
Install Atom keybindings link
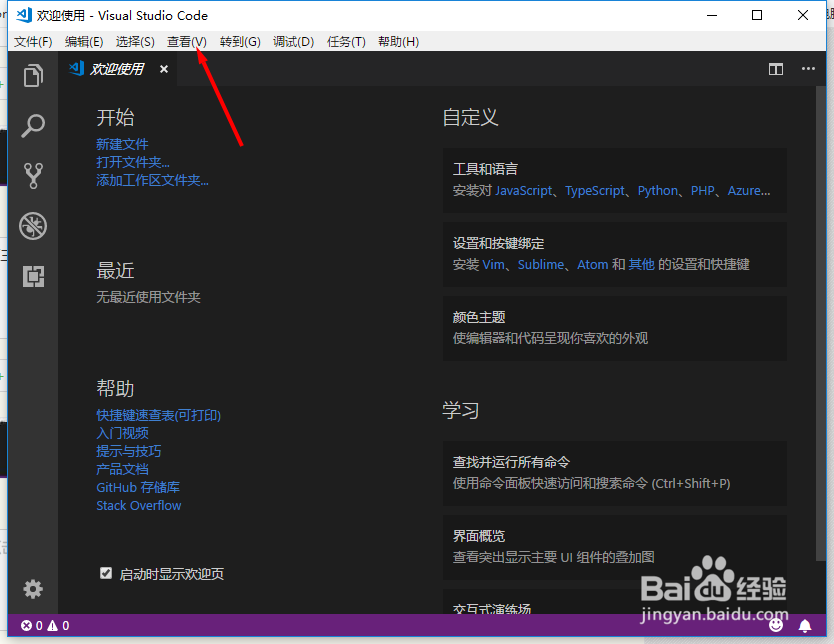pyautogui.click(x=593, y=264)
